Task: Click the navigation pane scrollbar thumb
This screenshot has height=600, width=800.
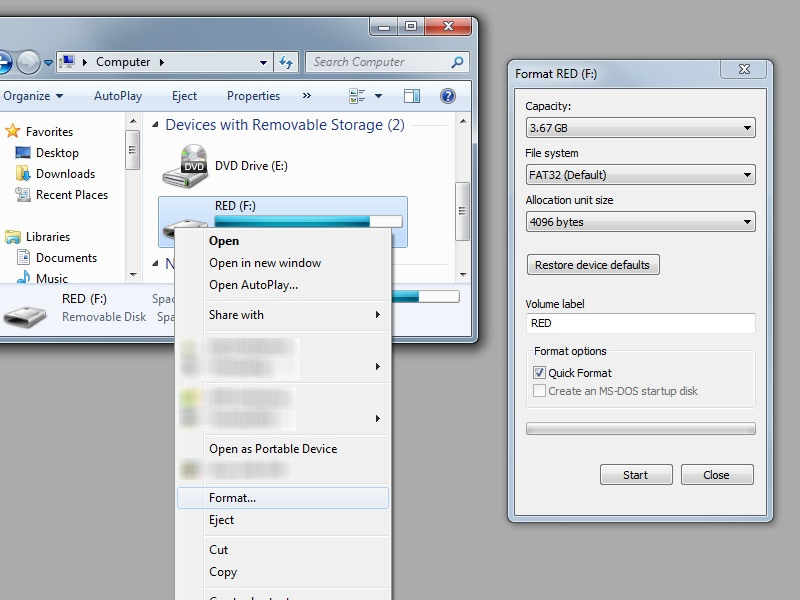Action: [x=133, y=150]
